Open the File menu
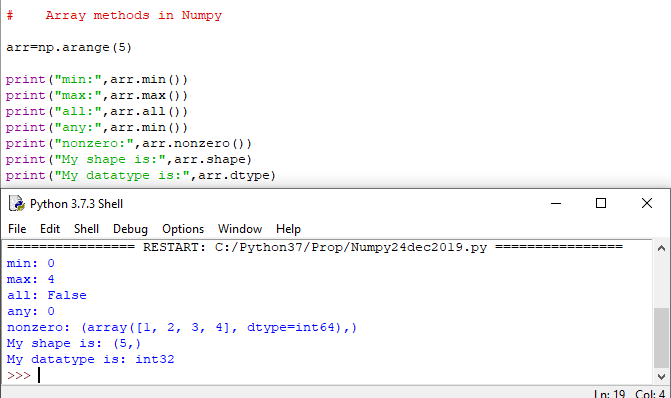The height and width of the screenshot is (398, 671). [17, 229]
